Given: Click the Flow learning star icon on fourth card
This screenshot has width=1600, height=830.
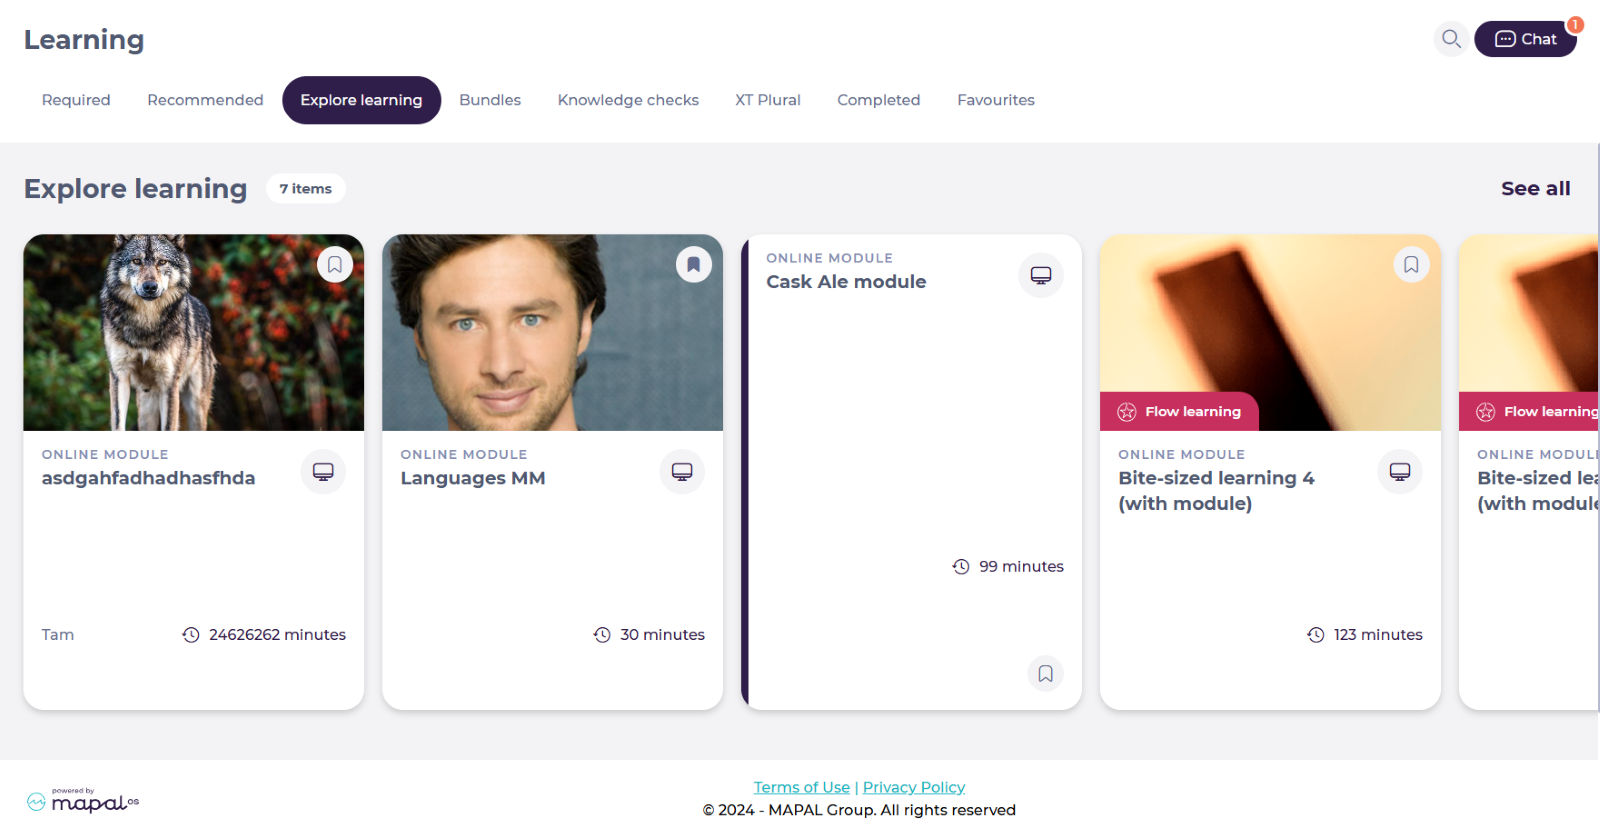Looking at the screenshot, I should click(1127, 412).
